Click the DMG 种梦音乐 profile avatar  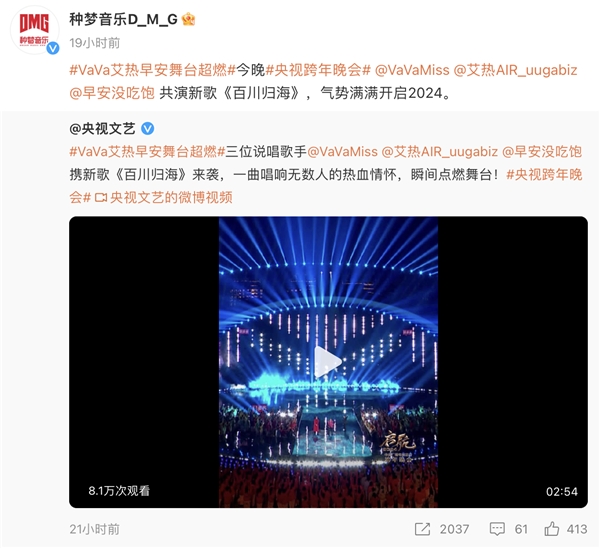click(34, 30)
